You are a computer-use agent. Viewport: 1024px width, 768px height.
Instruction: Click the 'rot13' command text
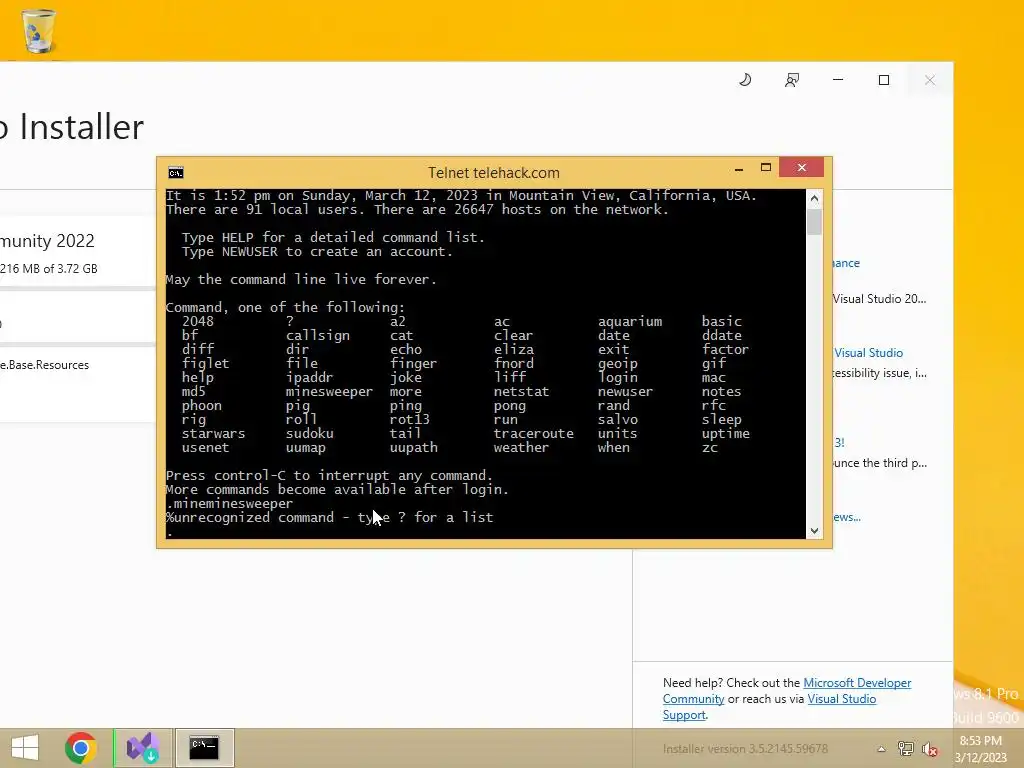409,419
